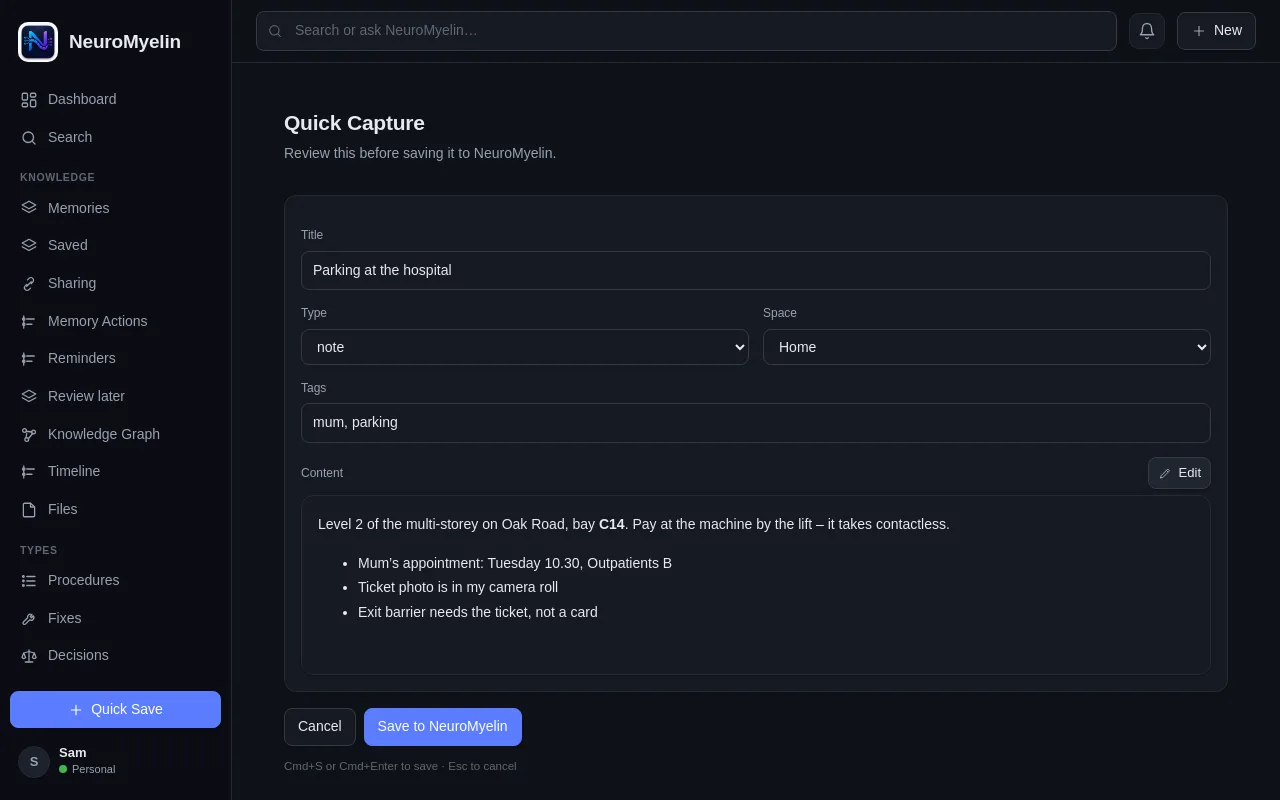Viewport: 1280px width, 800px height.
Task: Open the Knowledge Graph
Action: (115, 434)
